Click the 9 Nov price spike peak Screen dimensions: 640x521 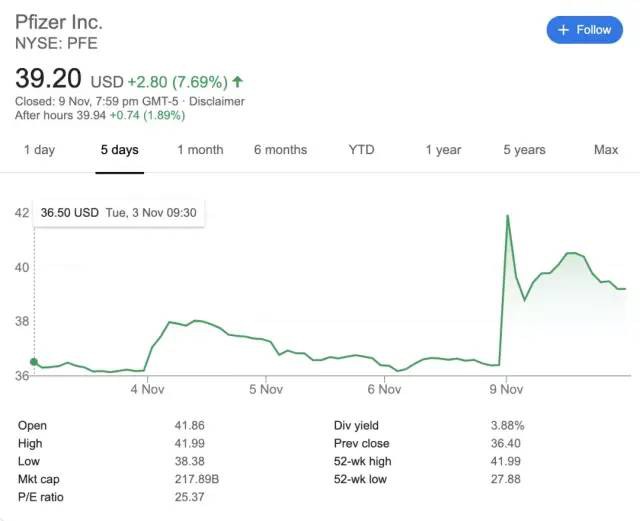(508, 215)
